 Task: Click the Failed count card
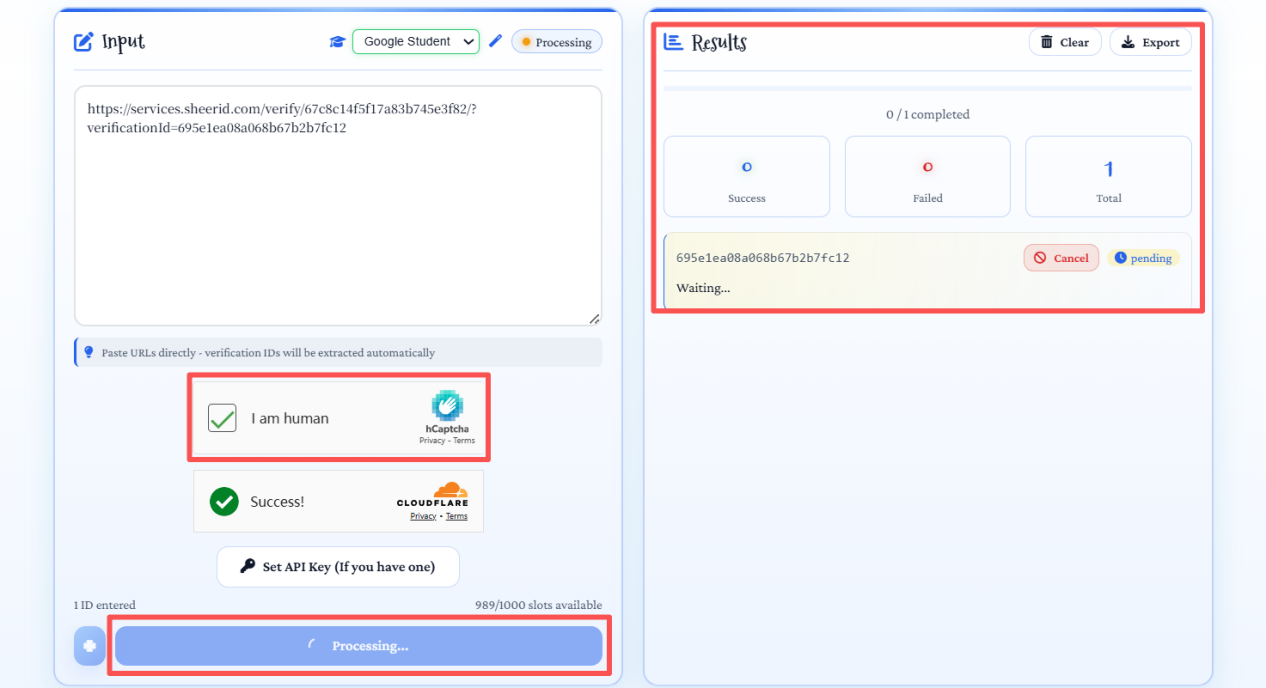[x=928, y=177]
